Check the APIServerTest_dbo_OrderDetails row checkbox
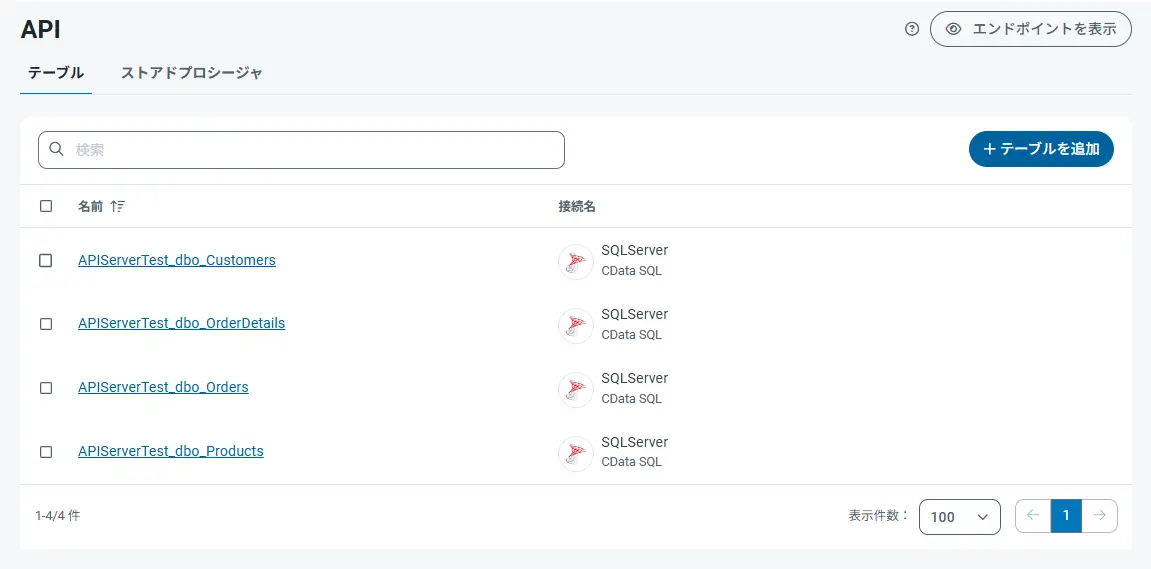Image resolution: width=1151 pixels, height=569 pixels. 46,324
